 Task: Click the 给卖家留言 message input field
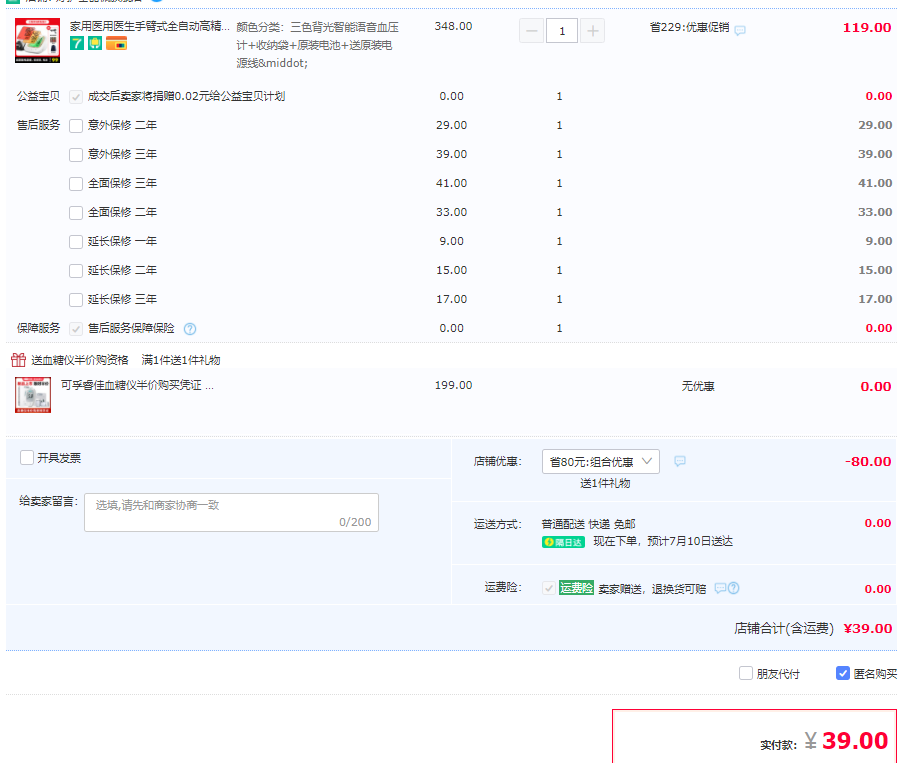(x=231, y=512)
